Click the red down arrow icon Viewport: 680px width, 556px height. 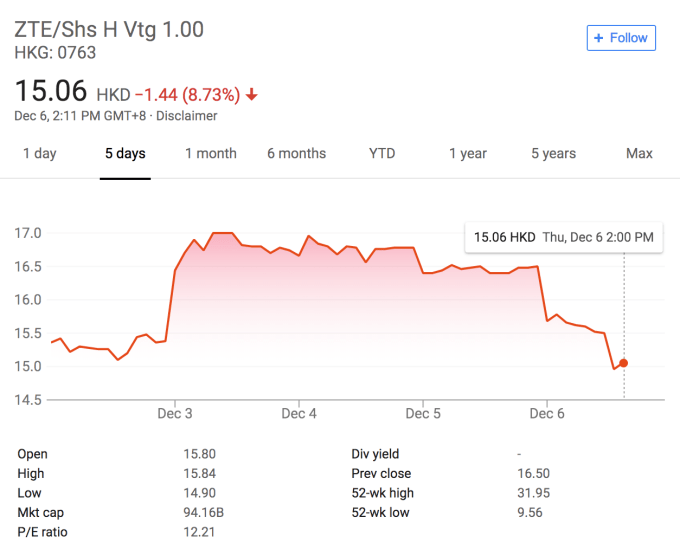tap(252, 95)
